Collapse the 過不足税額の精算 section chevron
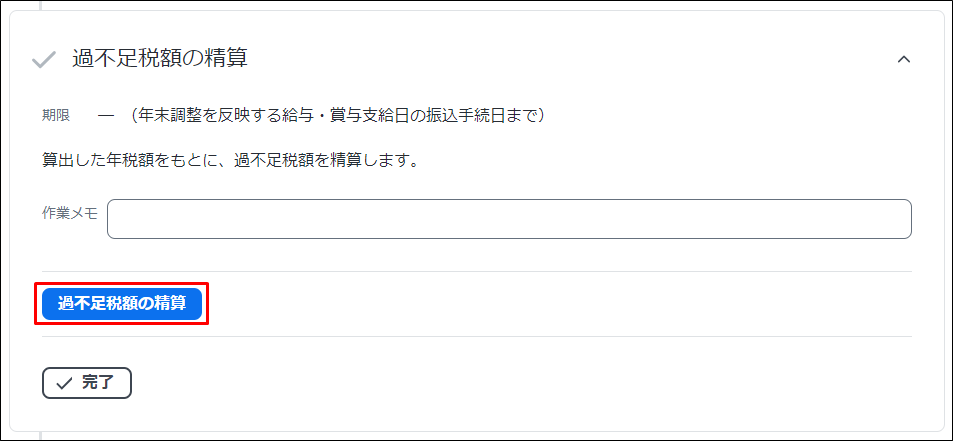 click(904, 60)
